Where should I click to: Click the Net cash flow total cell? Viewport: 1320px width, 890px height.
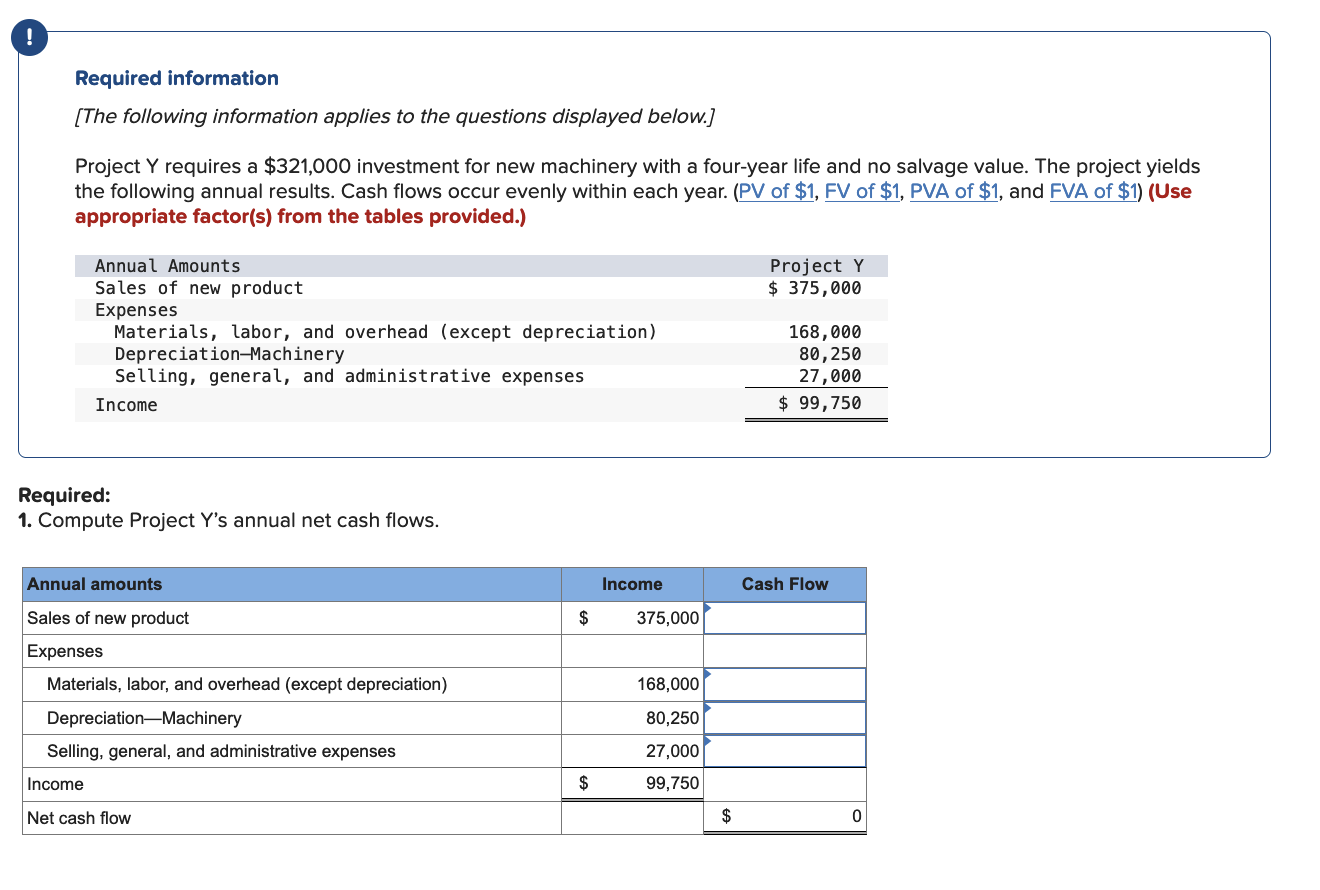[785, 817]
